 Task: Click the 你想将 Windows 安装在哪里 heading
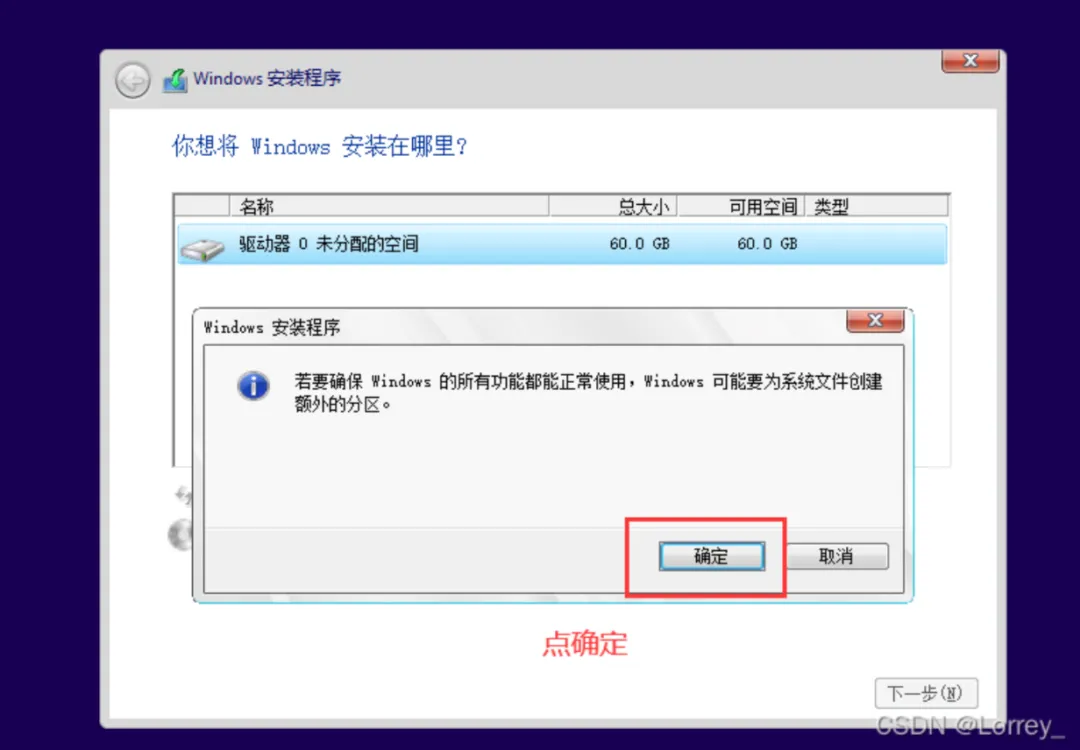320,146
